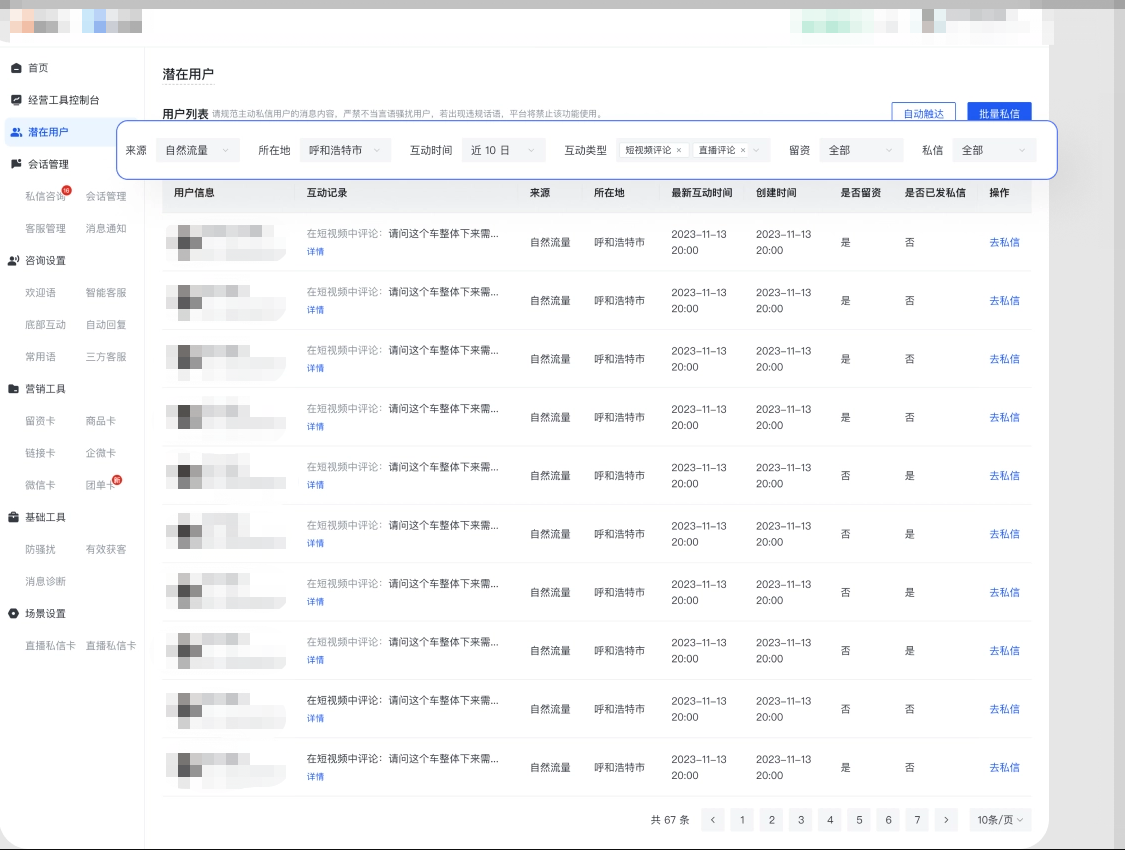Select the 咨询设置 headset icon

pos(13,260)
